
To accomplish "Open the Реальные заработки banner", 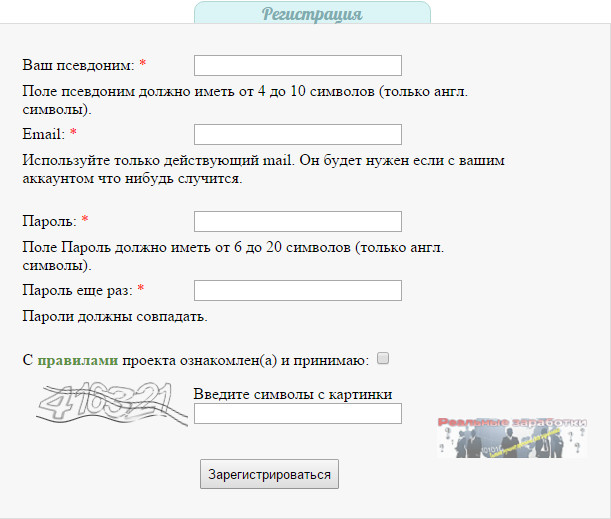I will pos(511,437).
